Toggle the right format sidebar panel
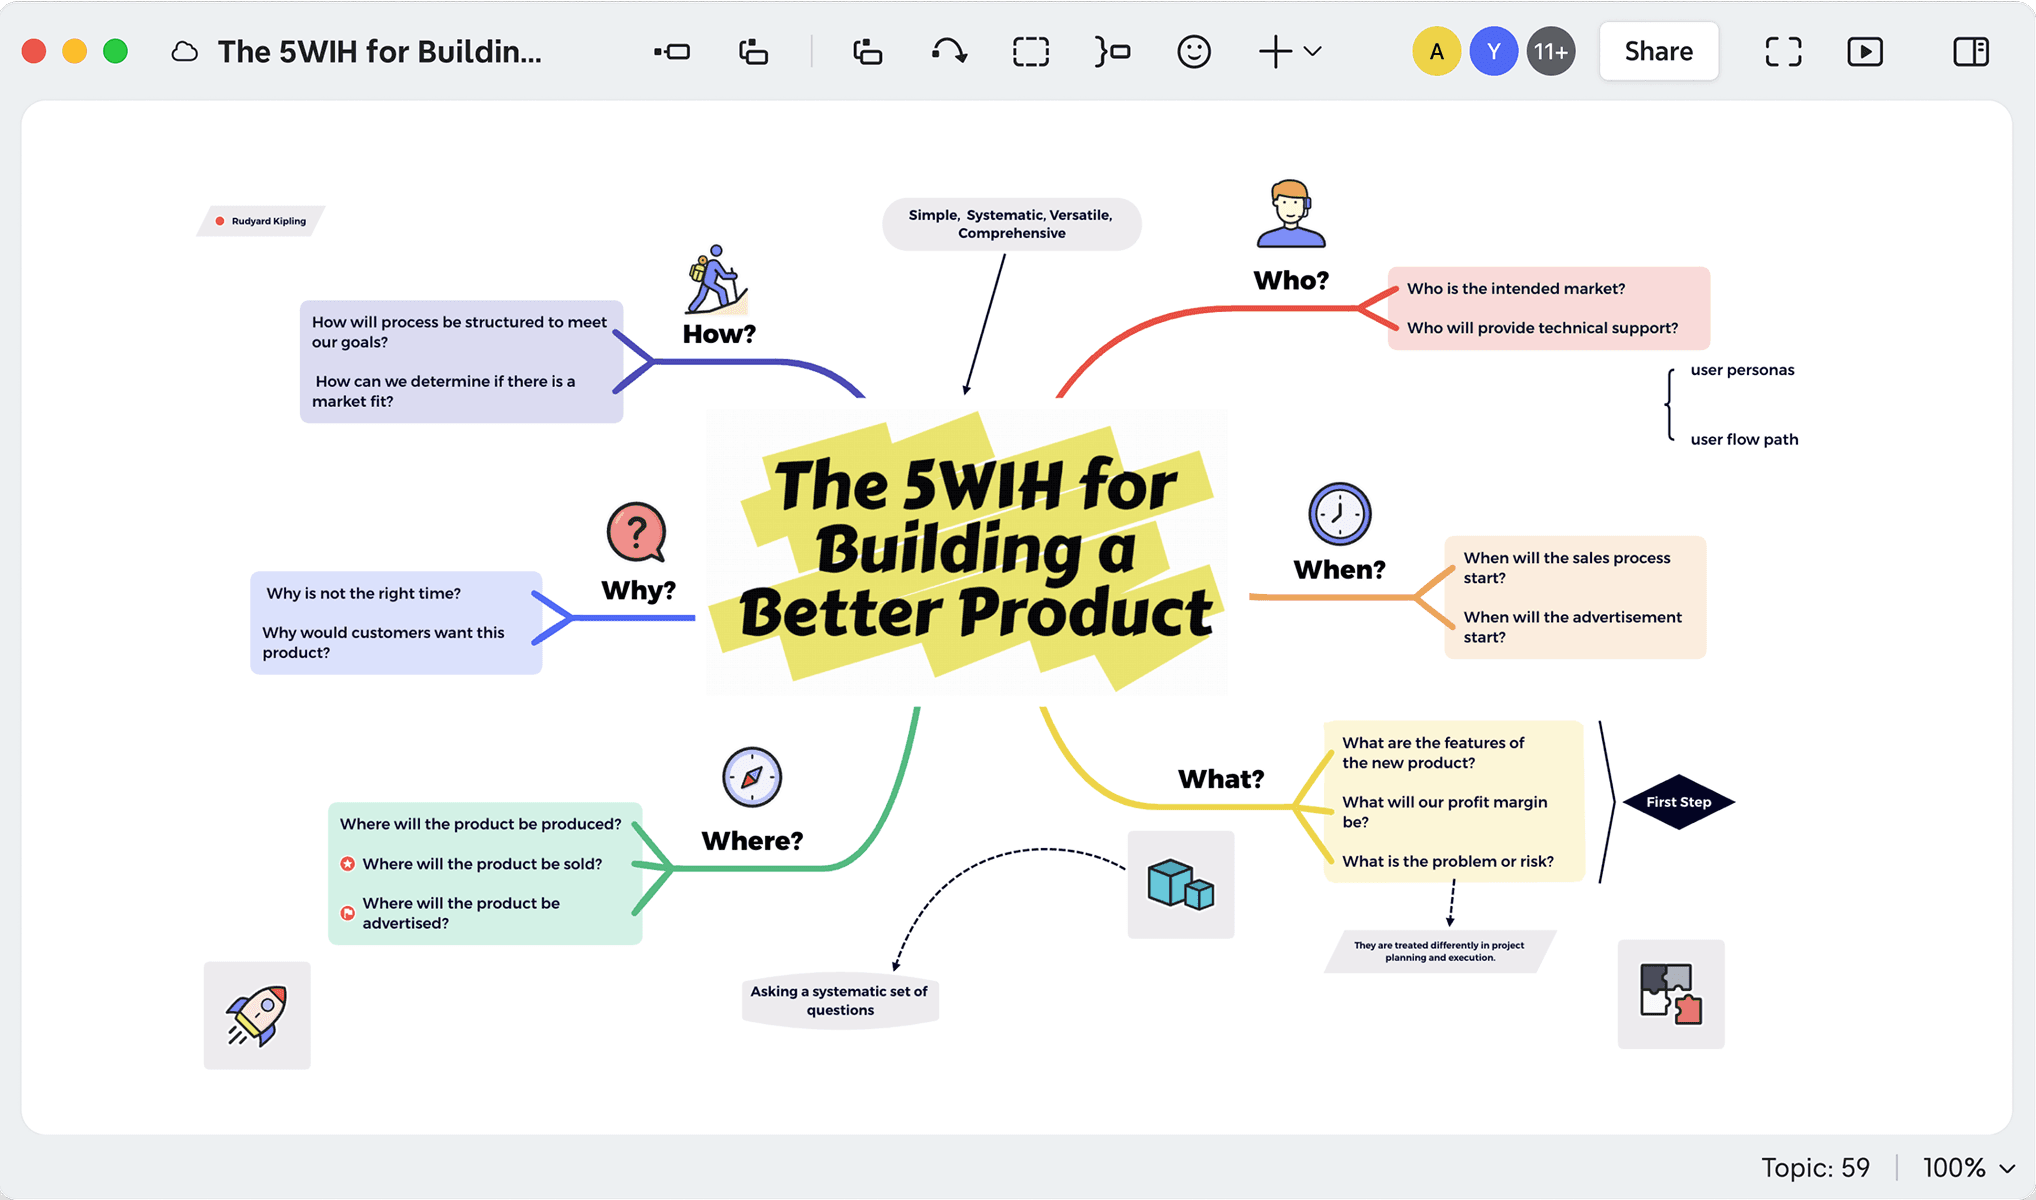2036x1200 pixels. point(1970,51)
